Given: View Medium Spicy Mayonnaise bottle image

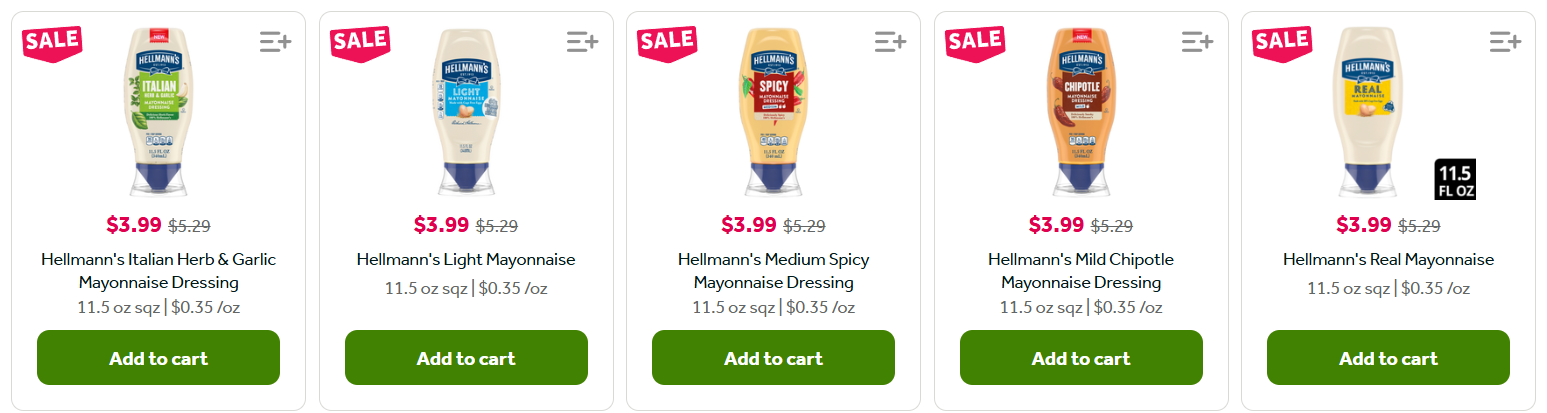Looking at the screenshot, I should [773, 112].
